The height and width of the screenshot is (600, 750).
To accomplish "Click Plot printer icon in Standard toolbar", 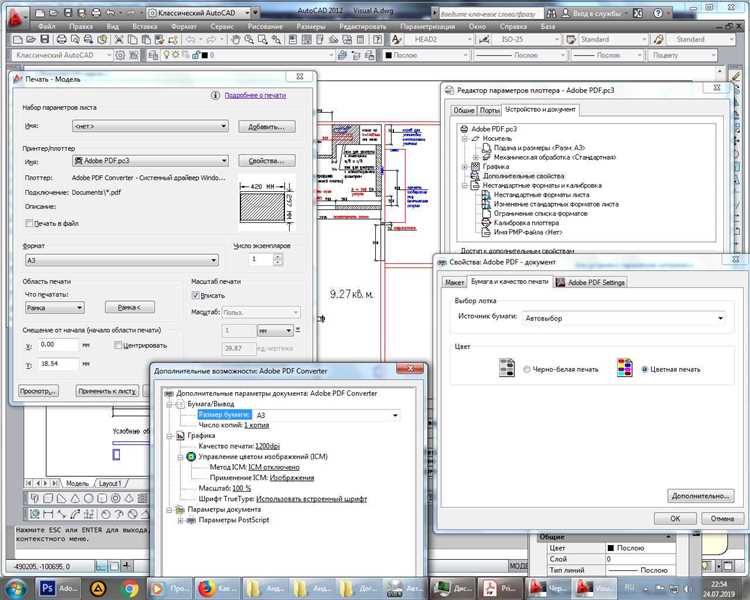I will click(x=62, y=40).
